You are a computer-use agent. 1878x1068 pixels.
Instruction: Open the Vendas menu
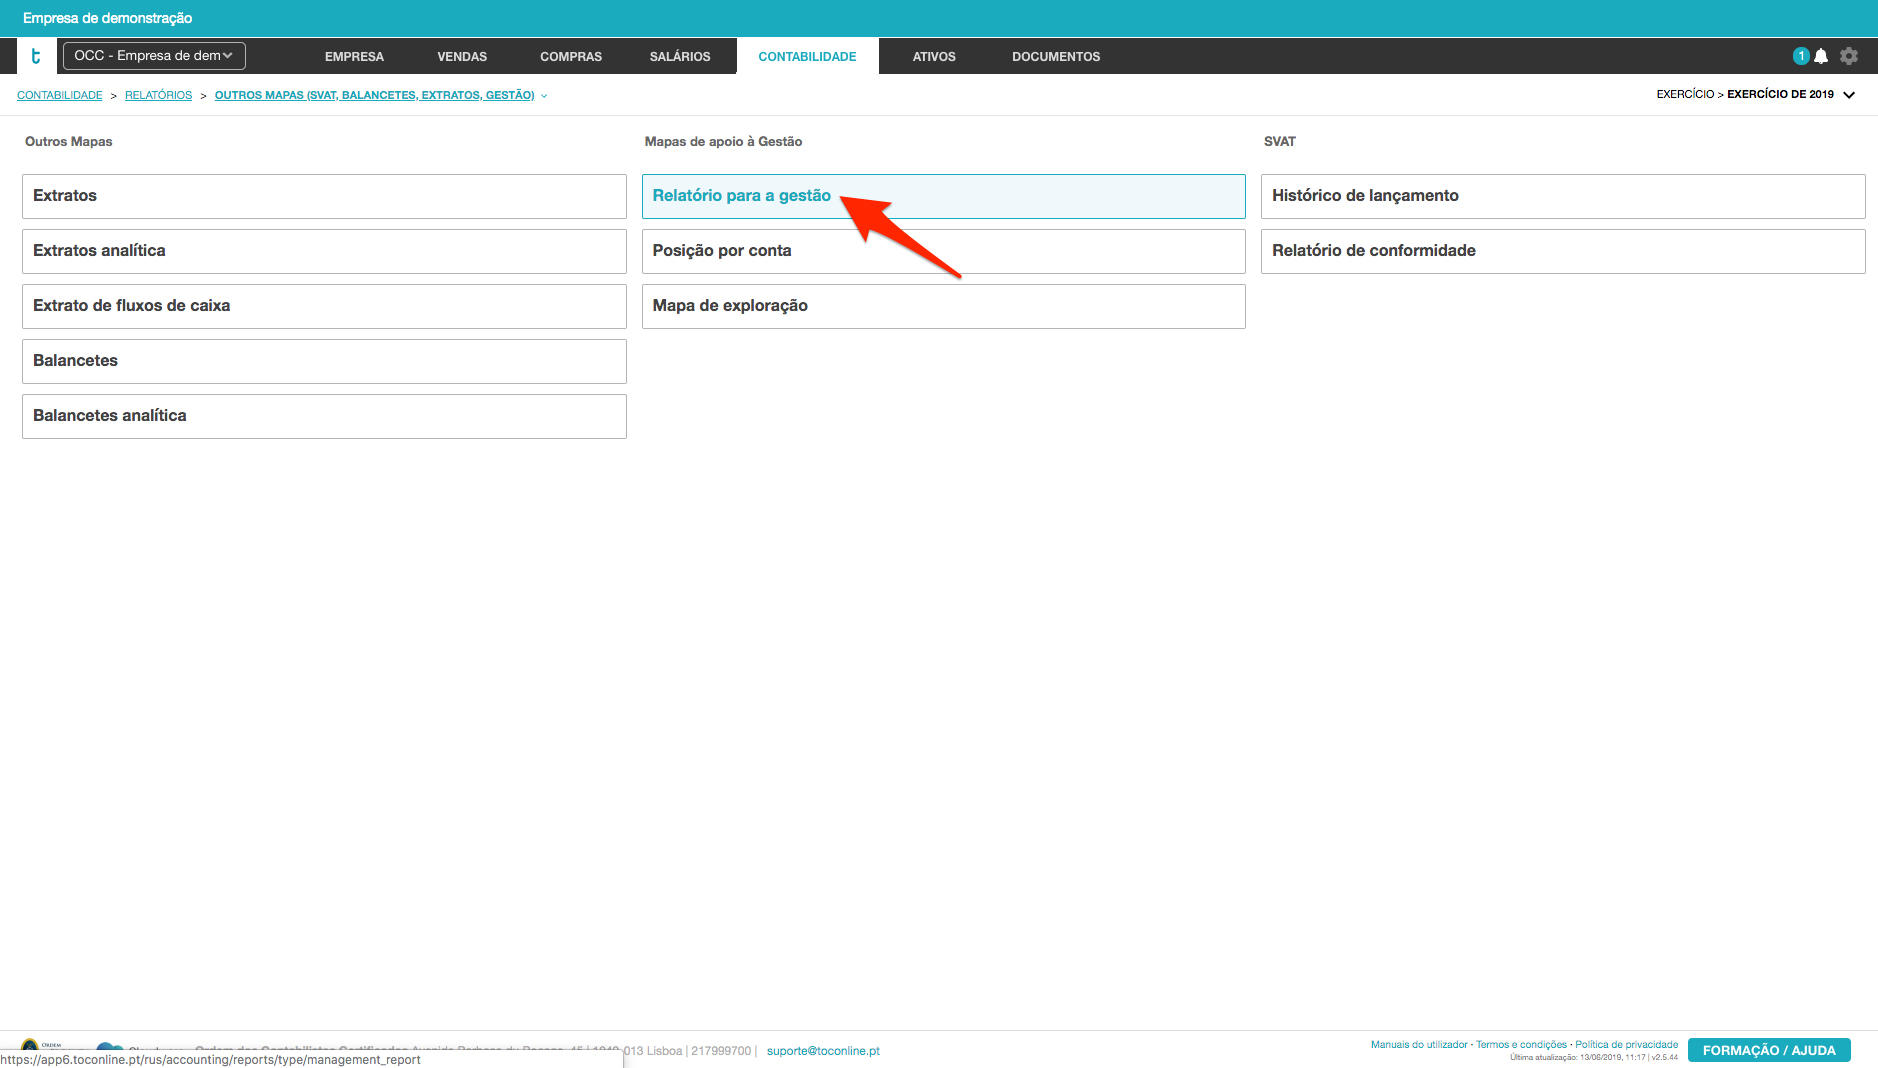[462, 57]
